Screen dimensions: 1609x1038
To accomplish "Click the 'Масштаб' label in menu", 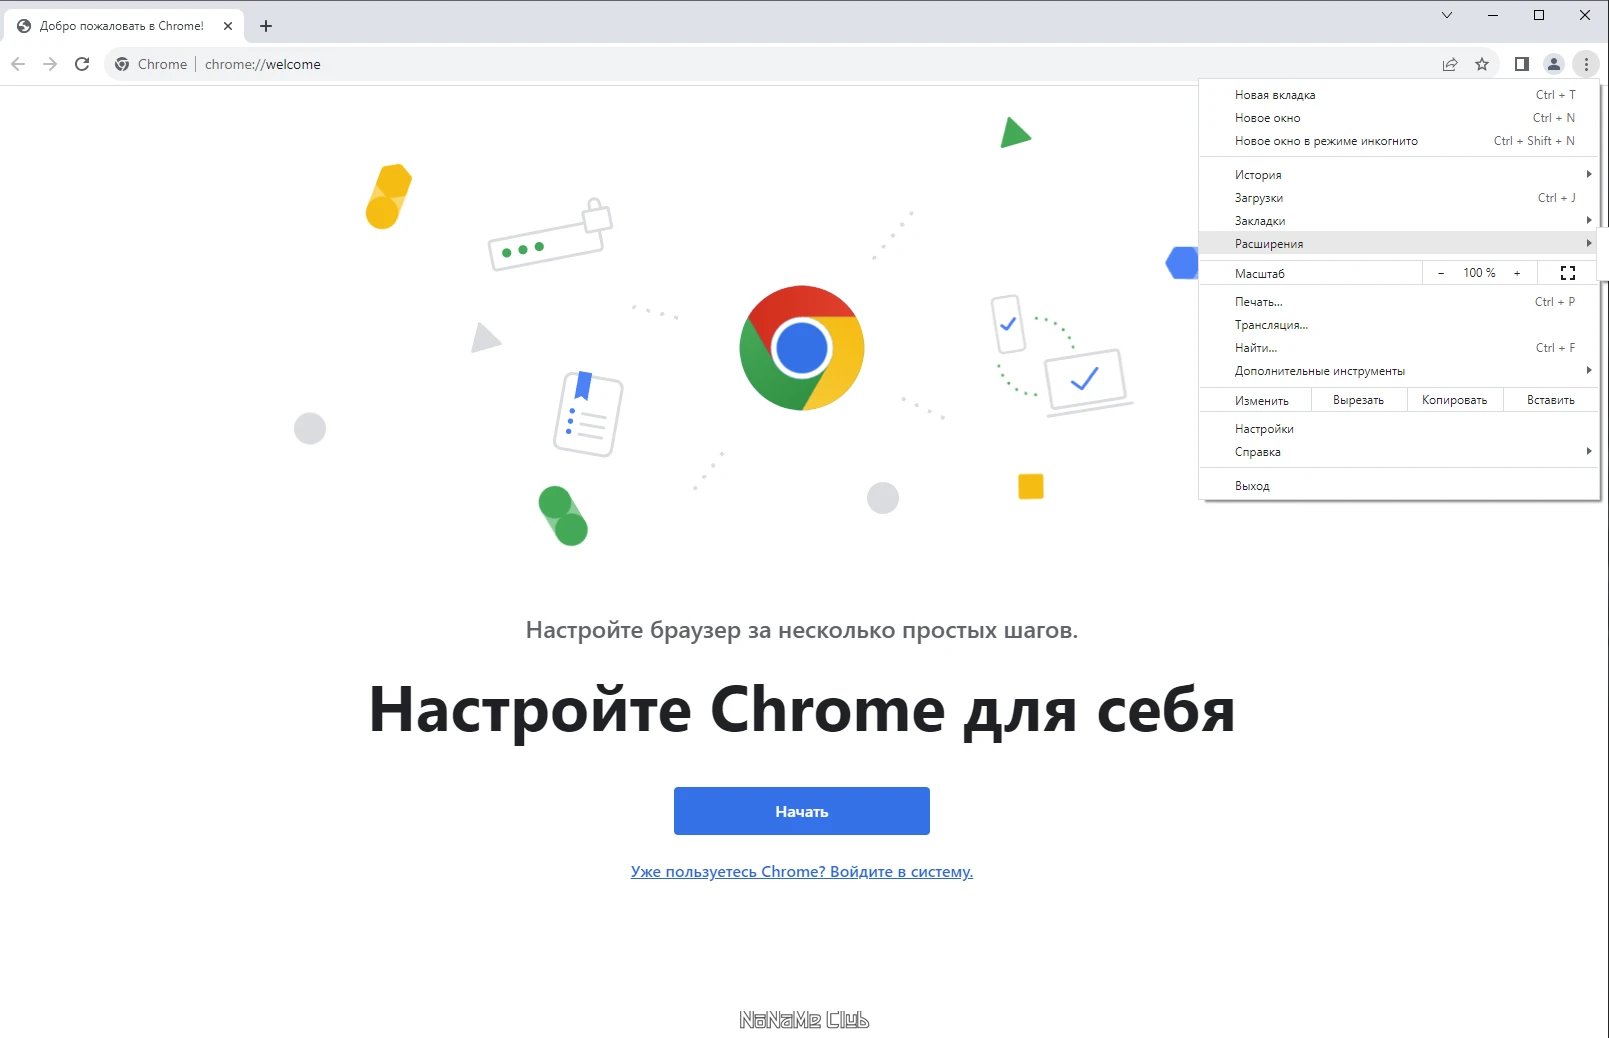I will pos(1259,273).
